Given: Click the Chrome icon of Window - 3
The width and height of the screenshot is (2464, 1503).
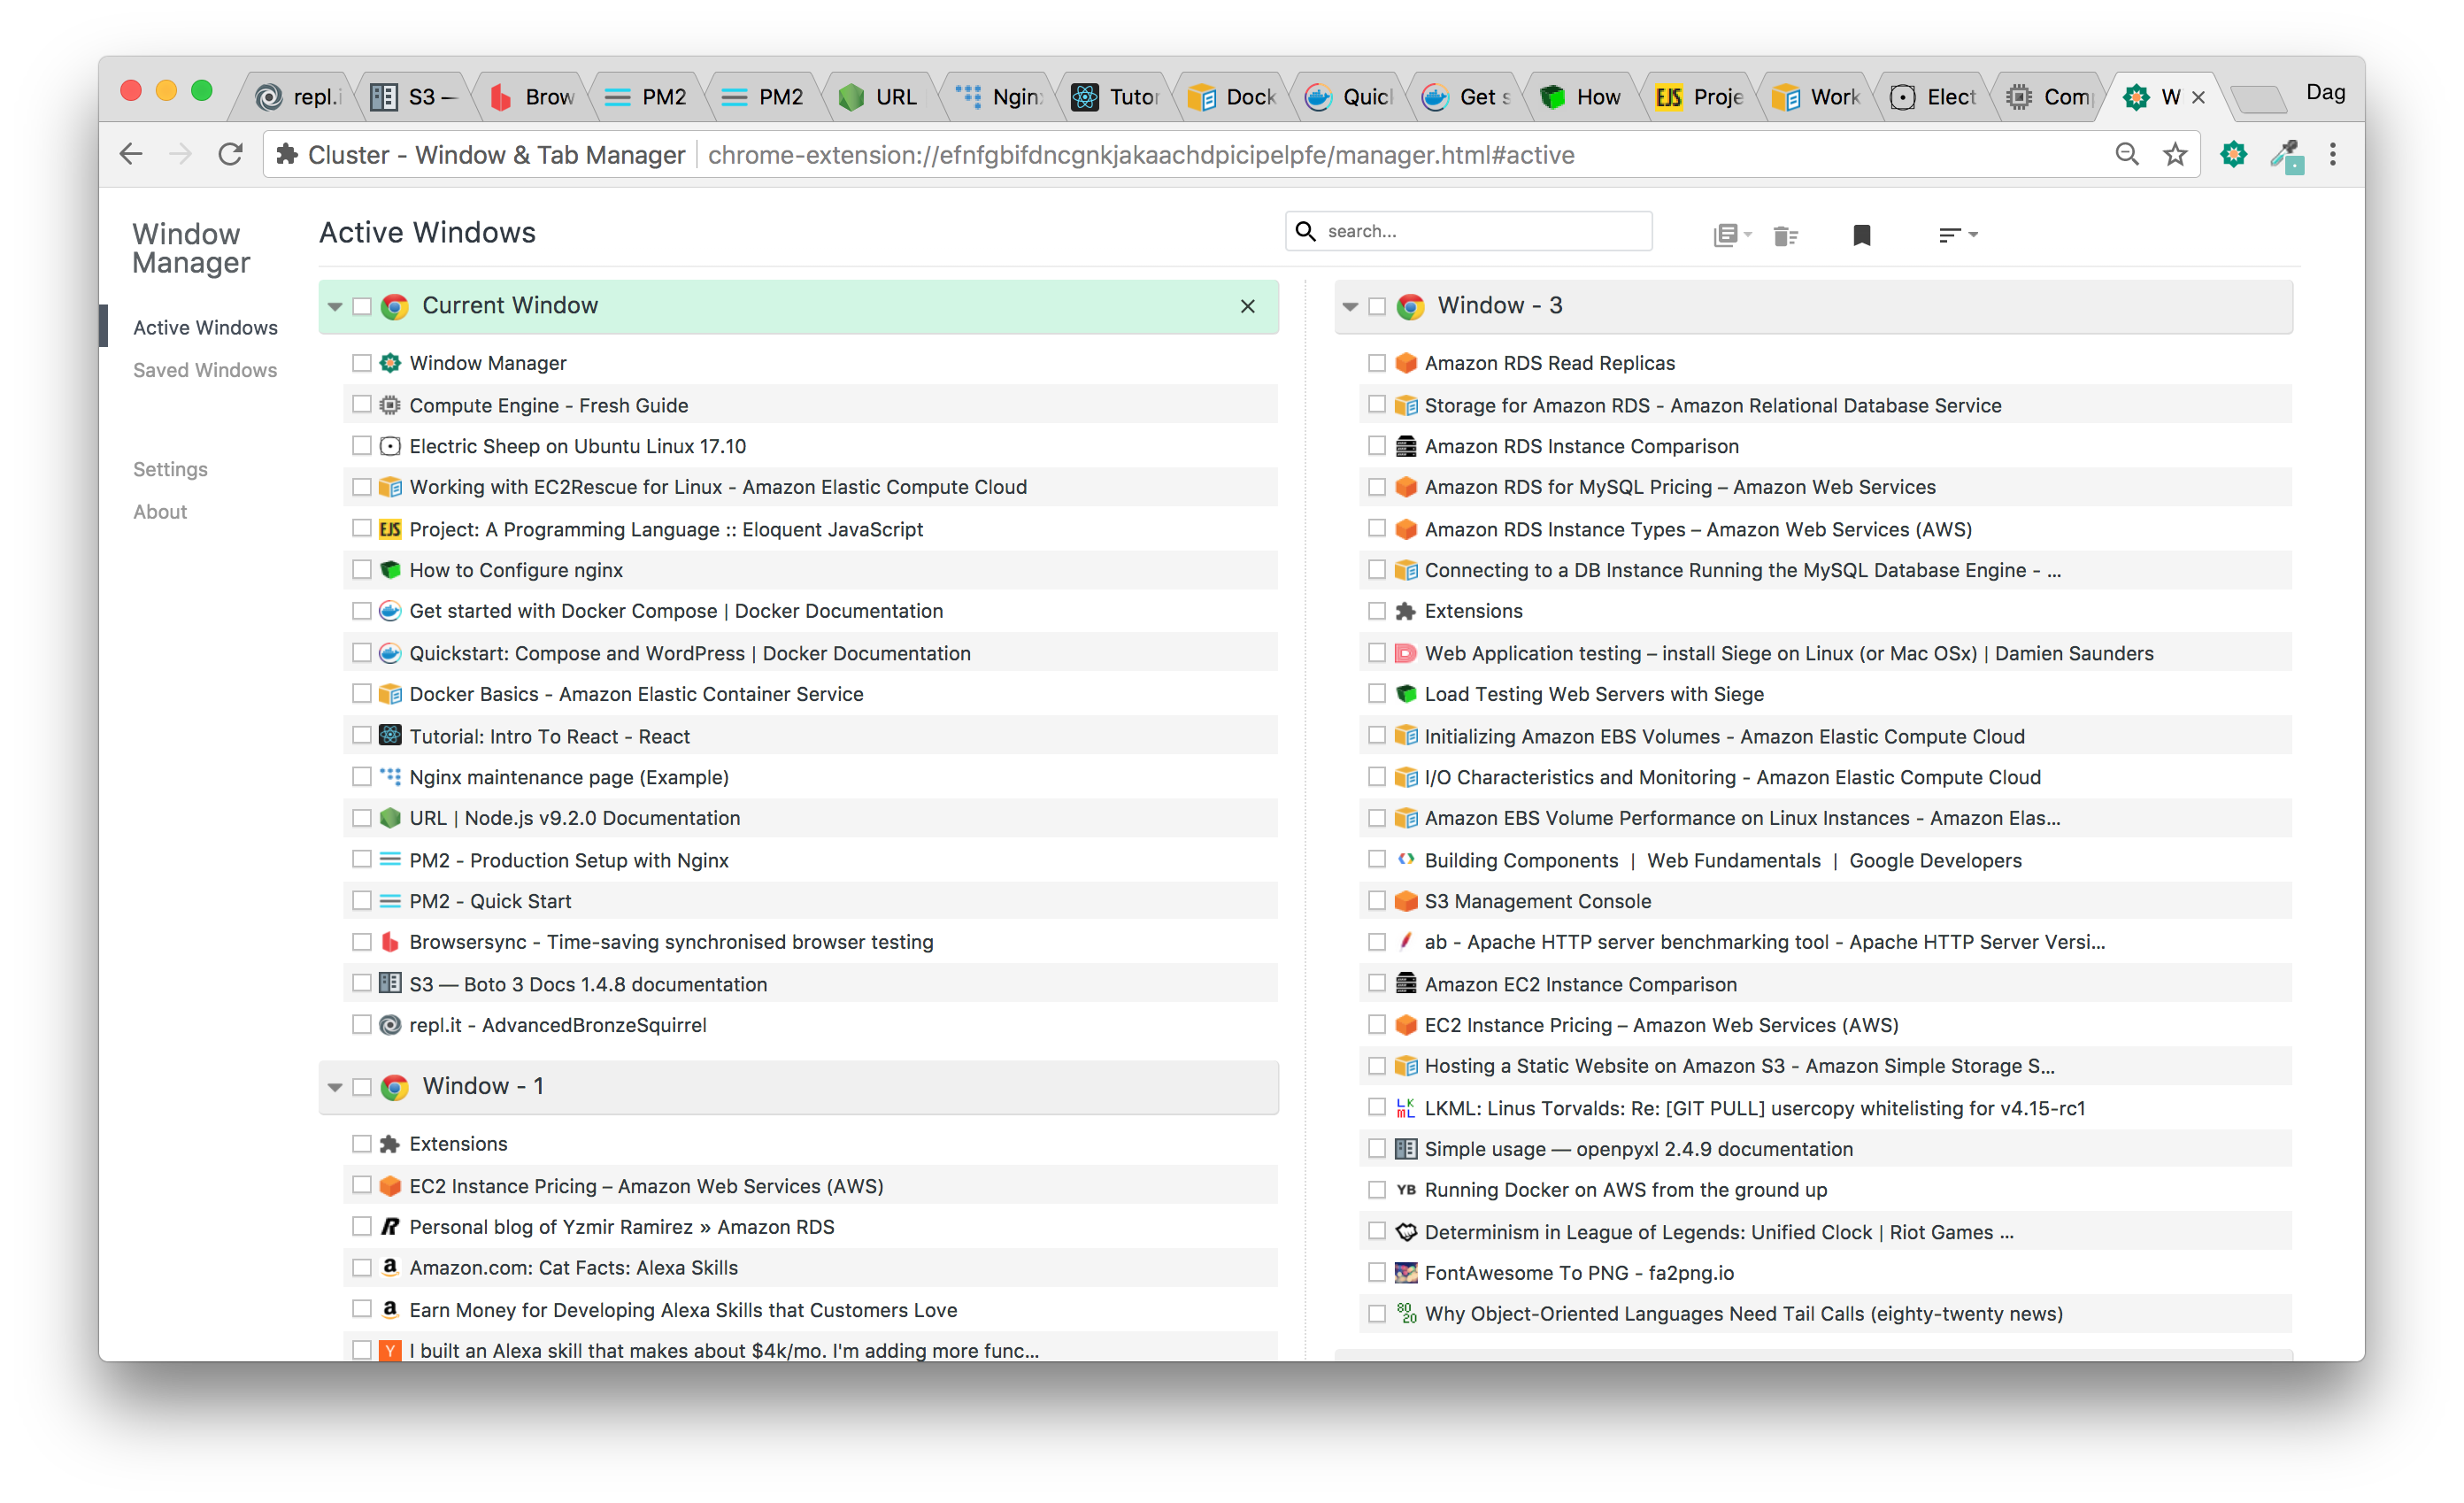Looking at the screenshot, I should pos(1410,306).
